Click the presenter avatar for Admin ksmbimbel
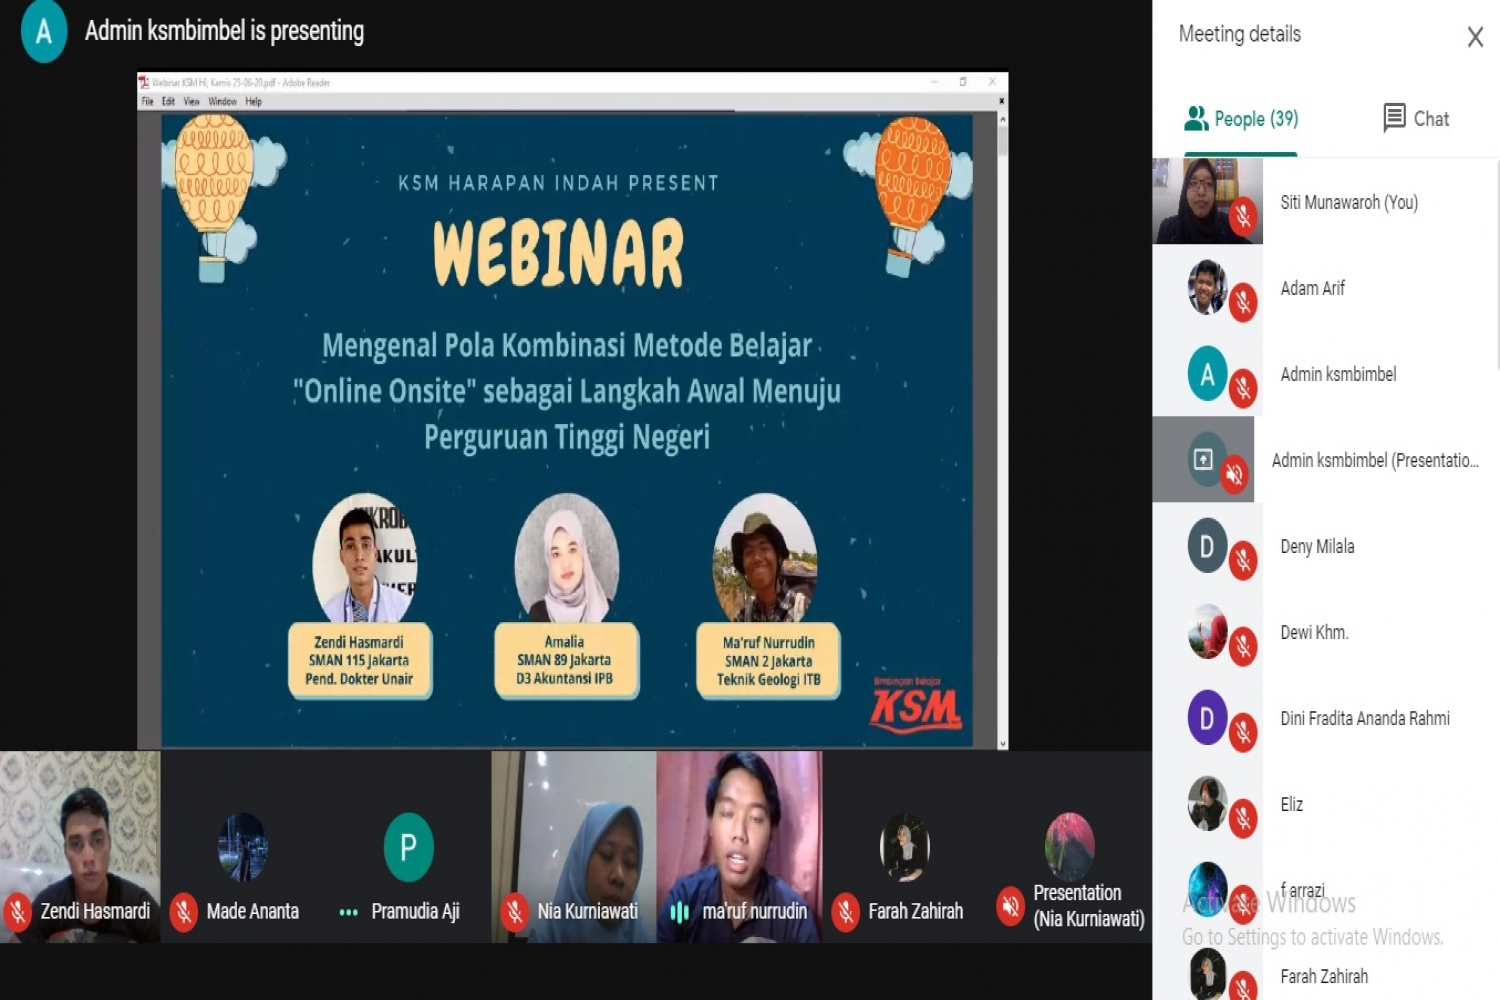 pos(44,32)
